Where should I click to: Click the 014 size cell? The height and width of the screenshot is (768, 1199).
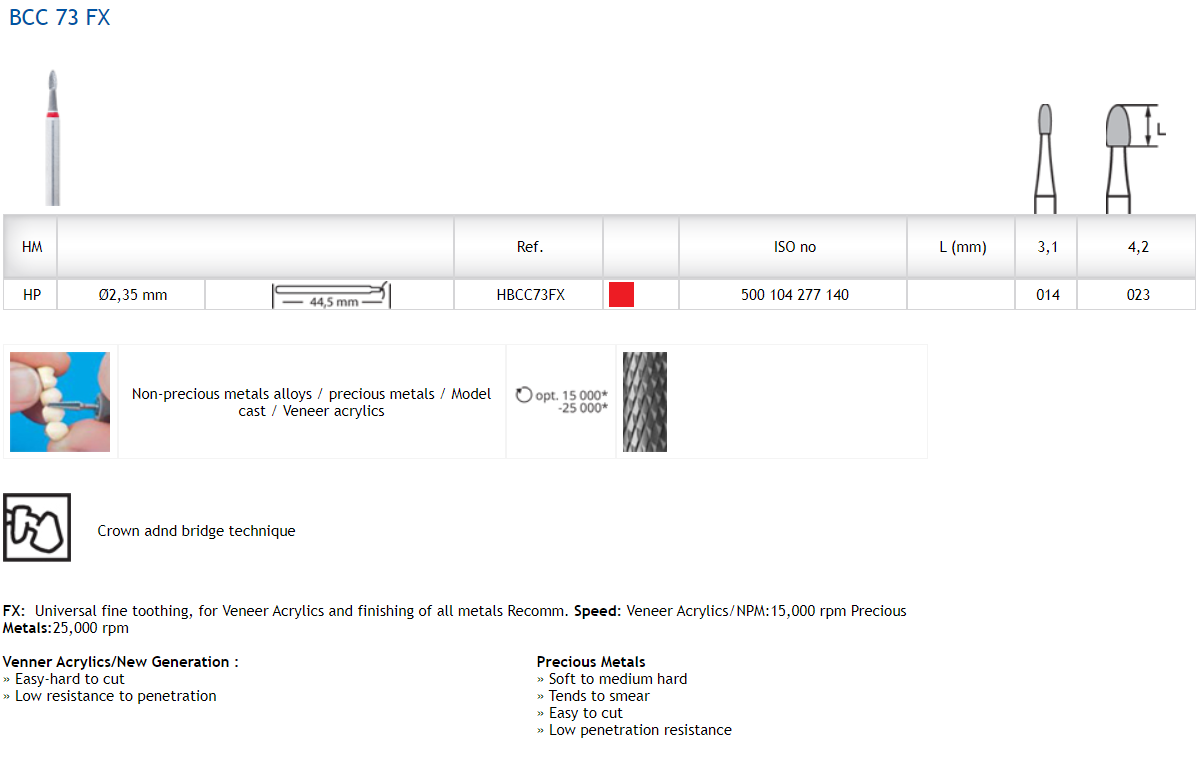point(1047,295)
